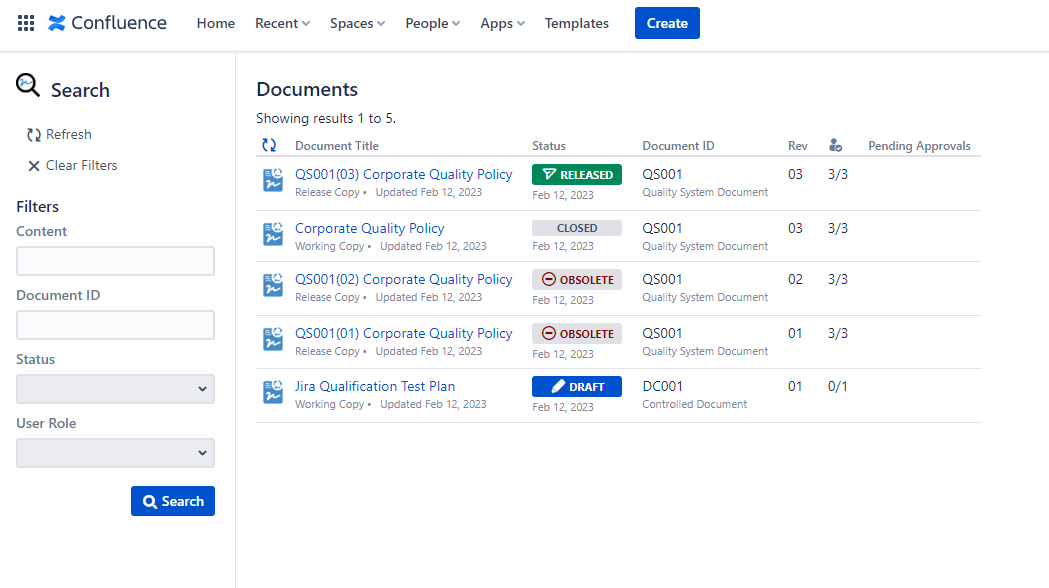Focus the Document ID filter field
Viewport: 1049px width, 588px height.
pos(115,325)
